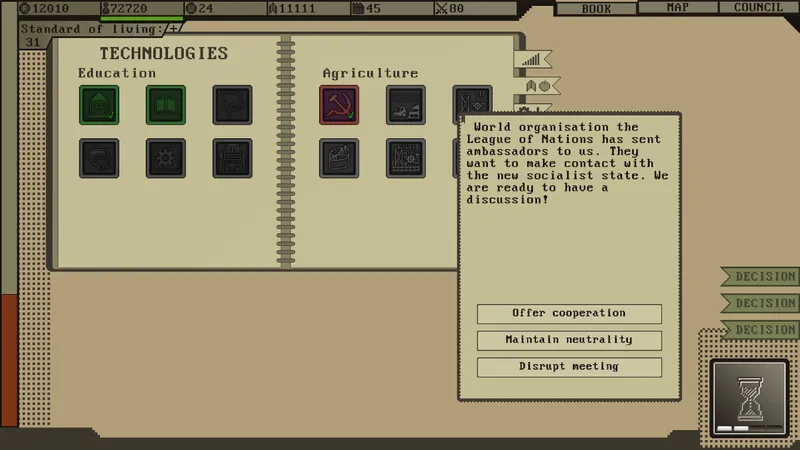
Task: Open the bottom DECISION notification
Action: (x=763, y=329)
